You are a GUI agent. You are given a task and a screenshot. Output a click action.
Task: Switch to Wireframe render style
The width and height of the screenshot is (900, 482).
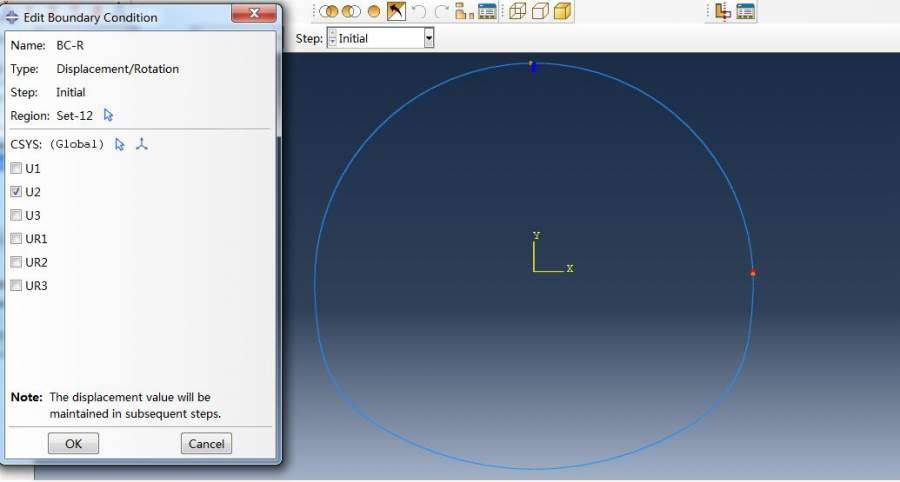[x=518, y=11]
